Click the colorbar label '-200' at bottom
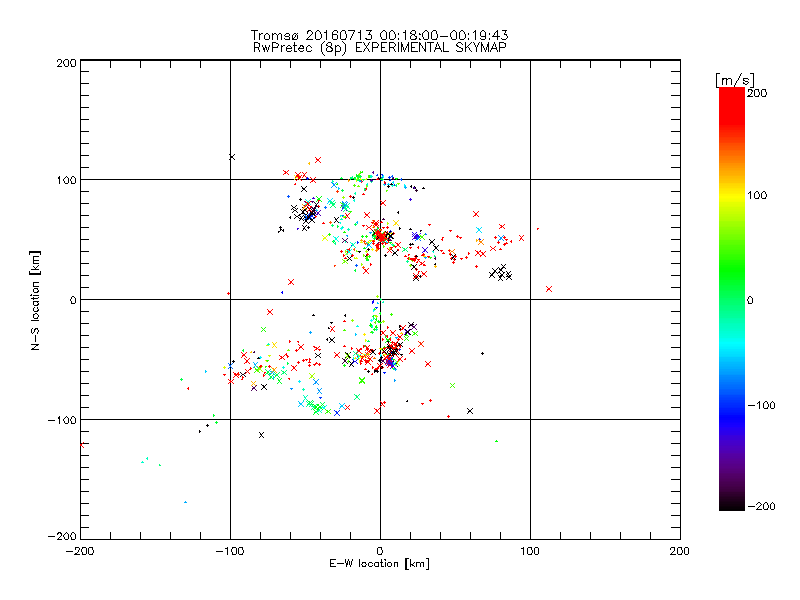The height and width of the screenshot is (600, 800). tap(761, 506)
